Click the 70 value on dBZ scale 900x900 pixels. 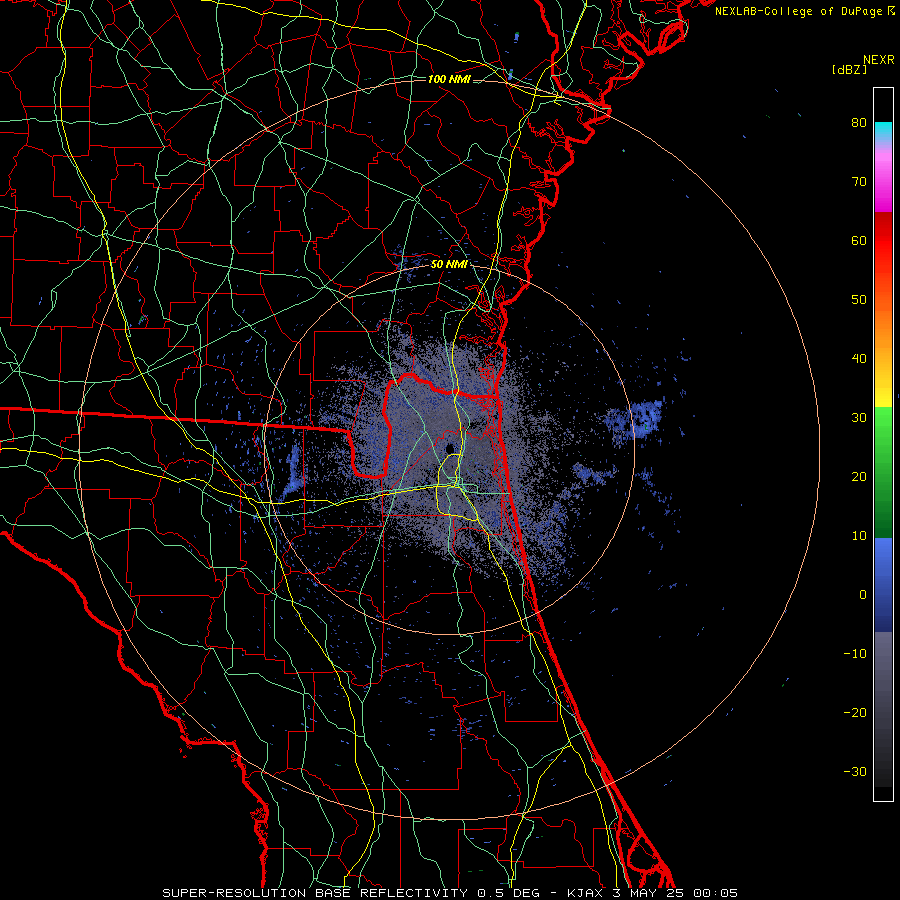[x=859, y=182]
